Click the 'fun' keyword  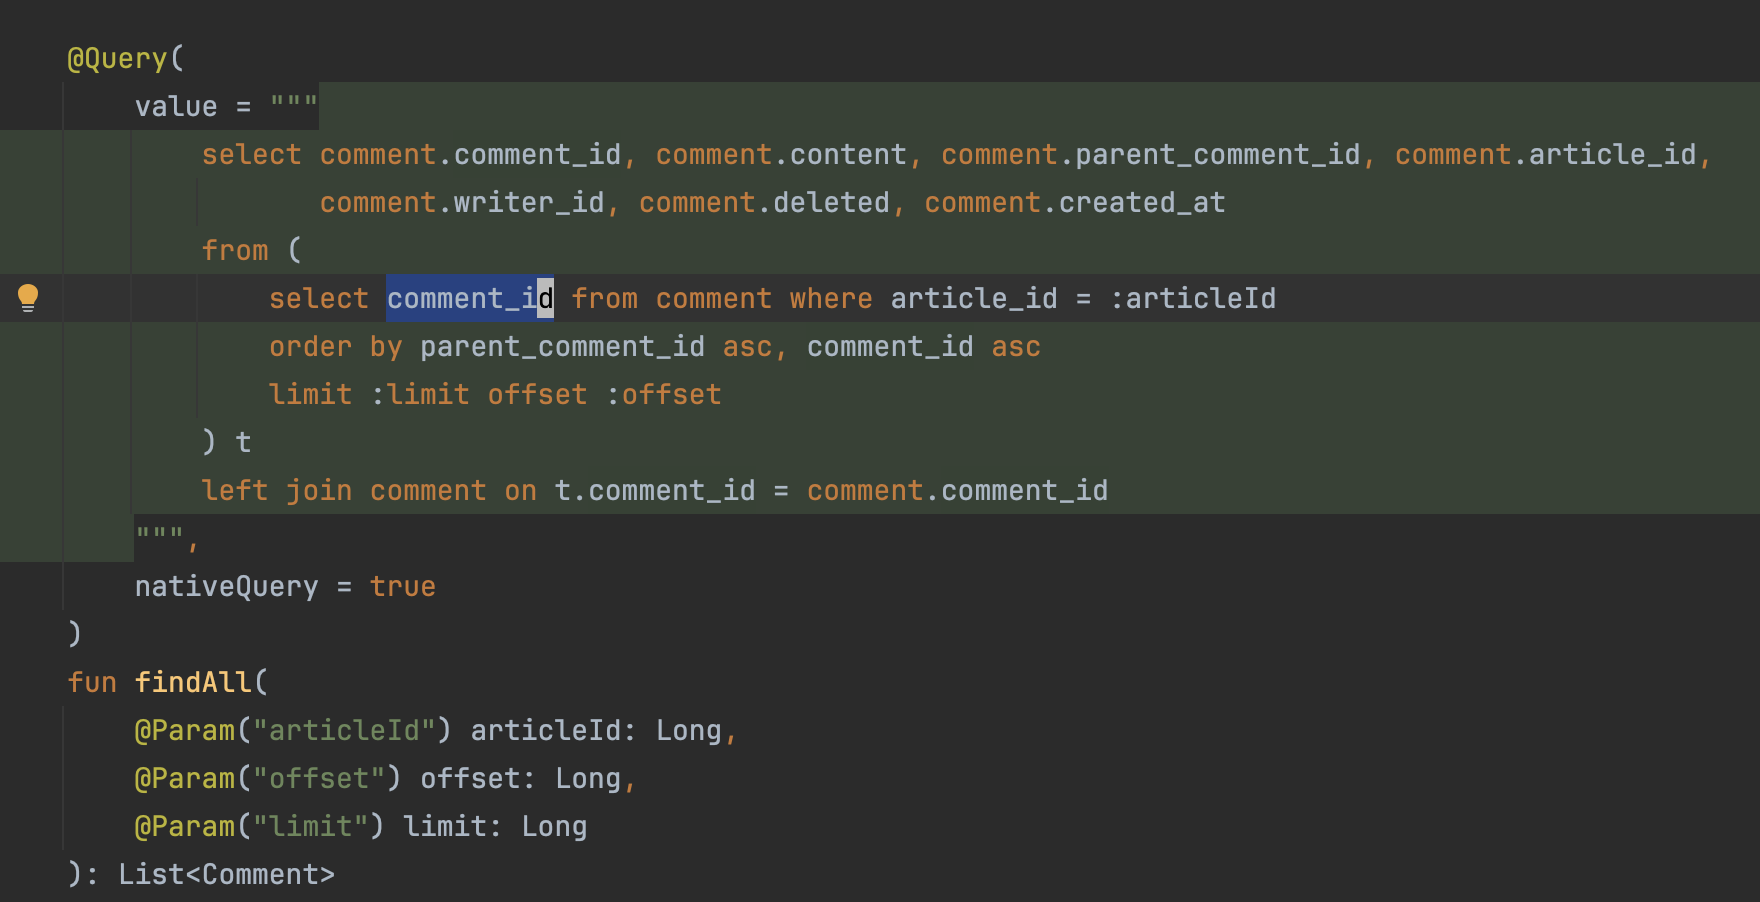92,683
